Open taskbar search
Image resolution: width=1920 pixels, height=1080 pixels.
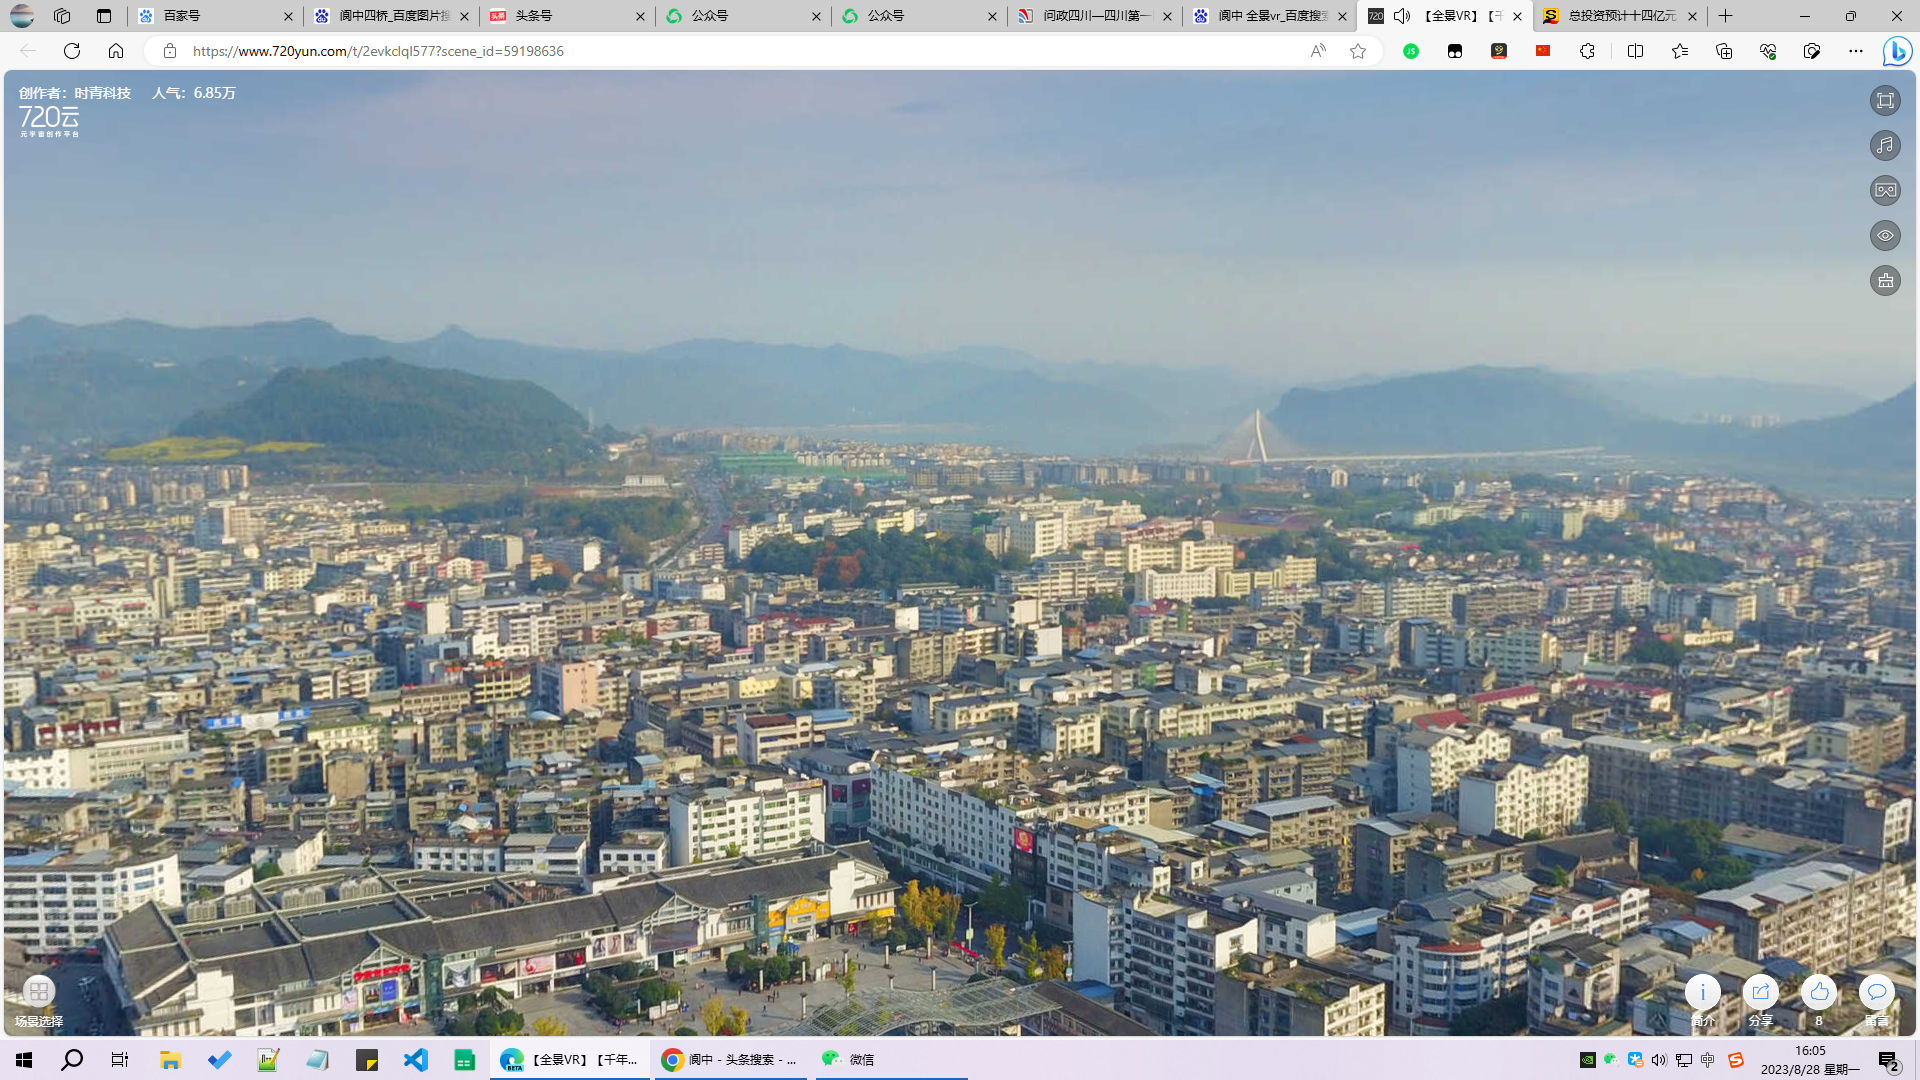tap(72, 1060)
